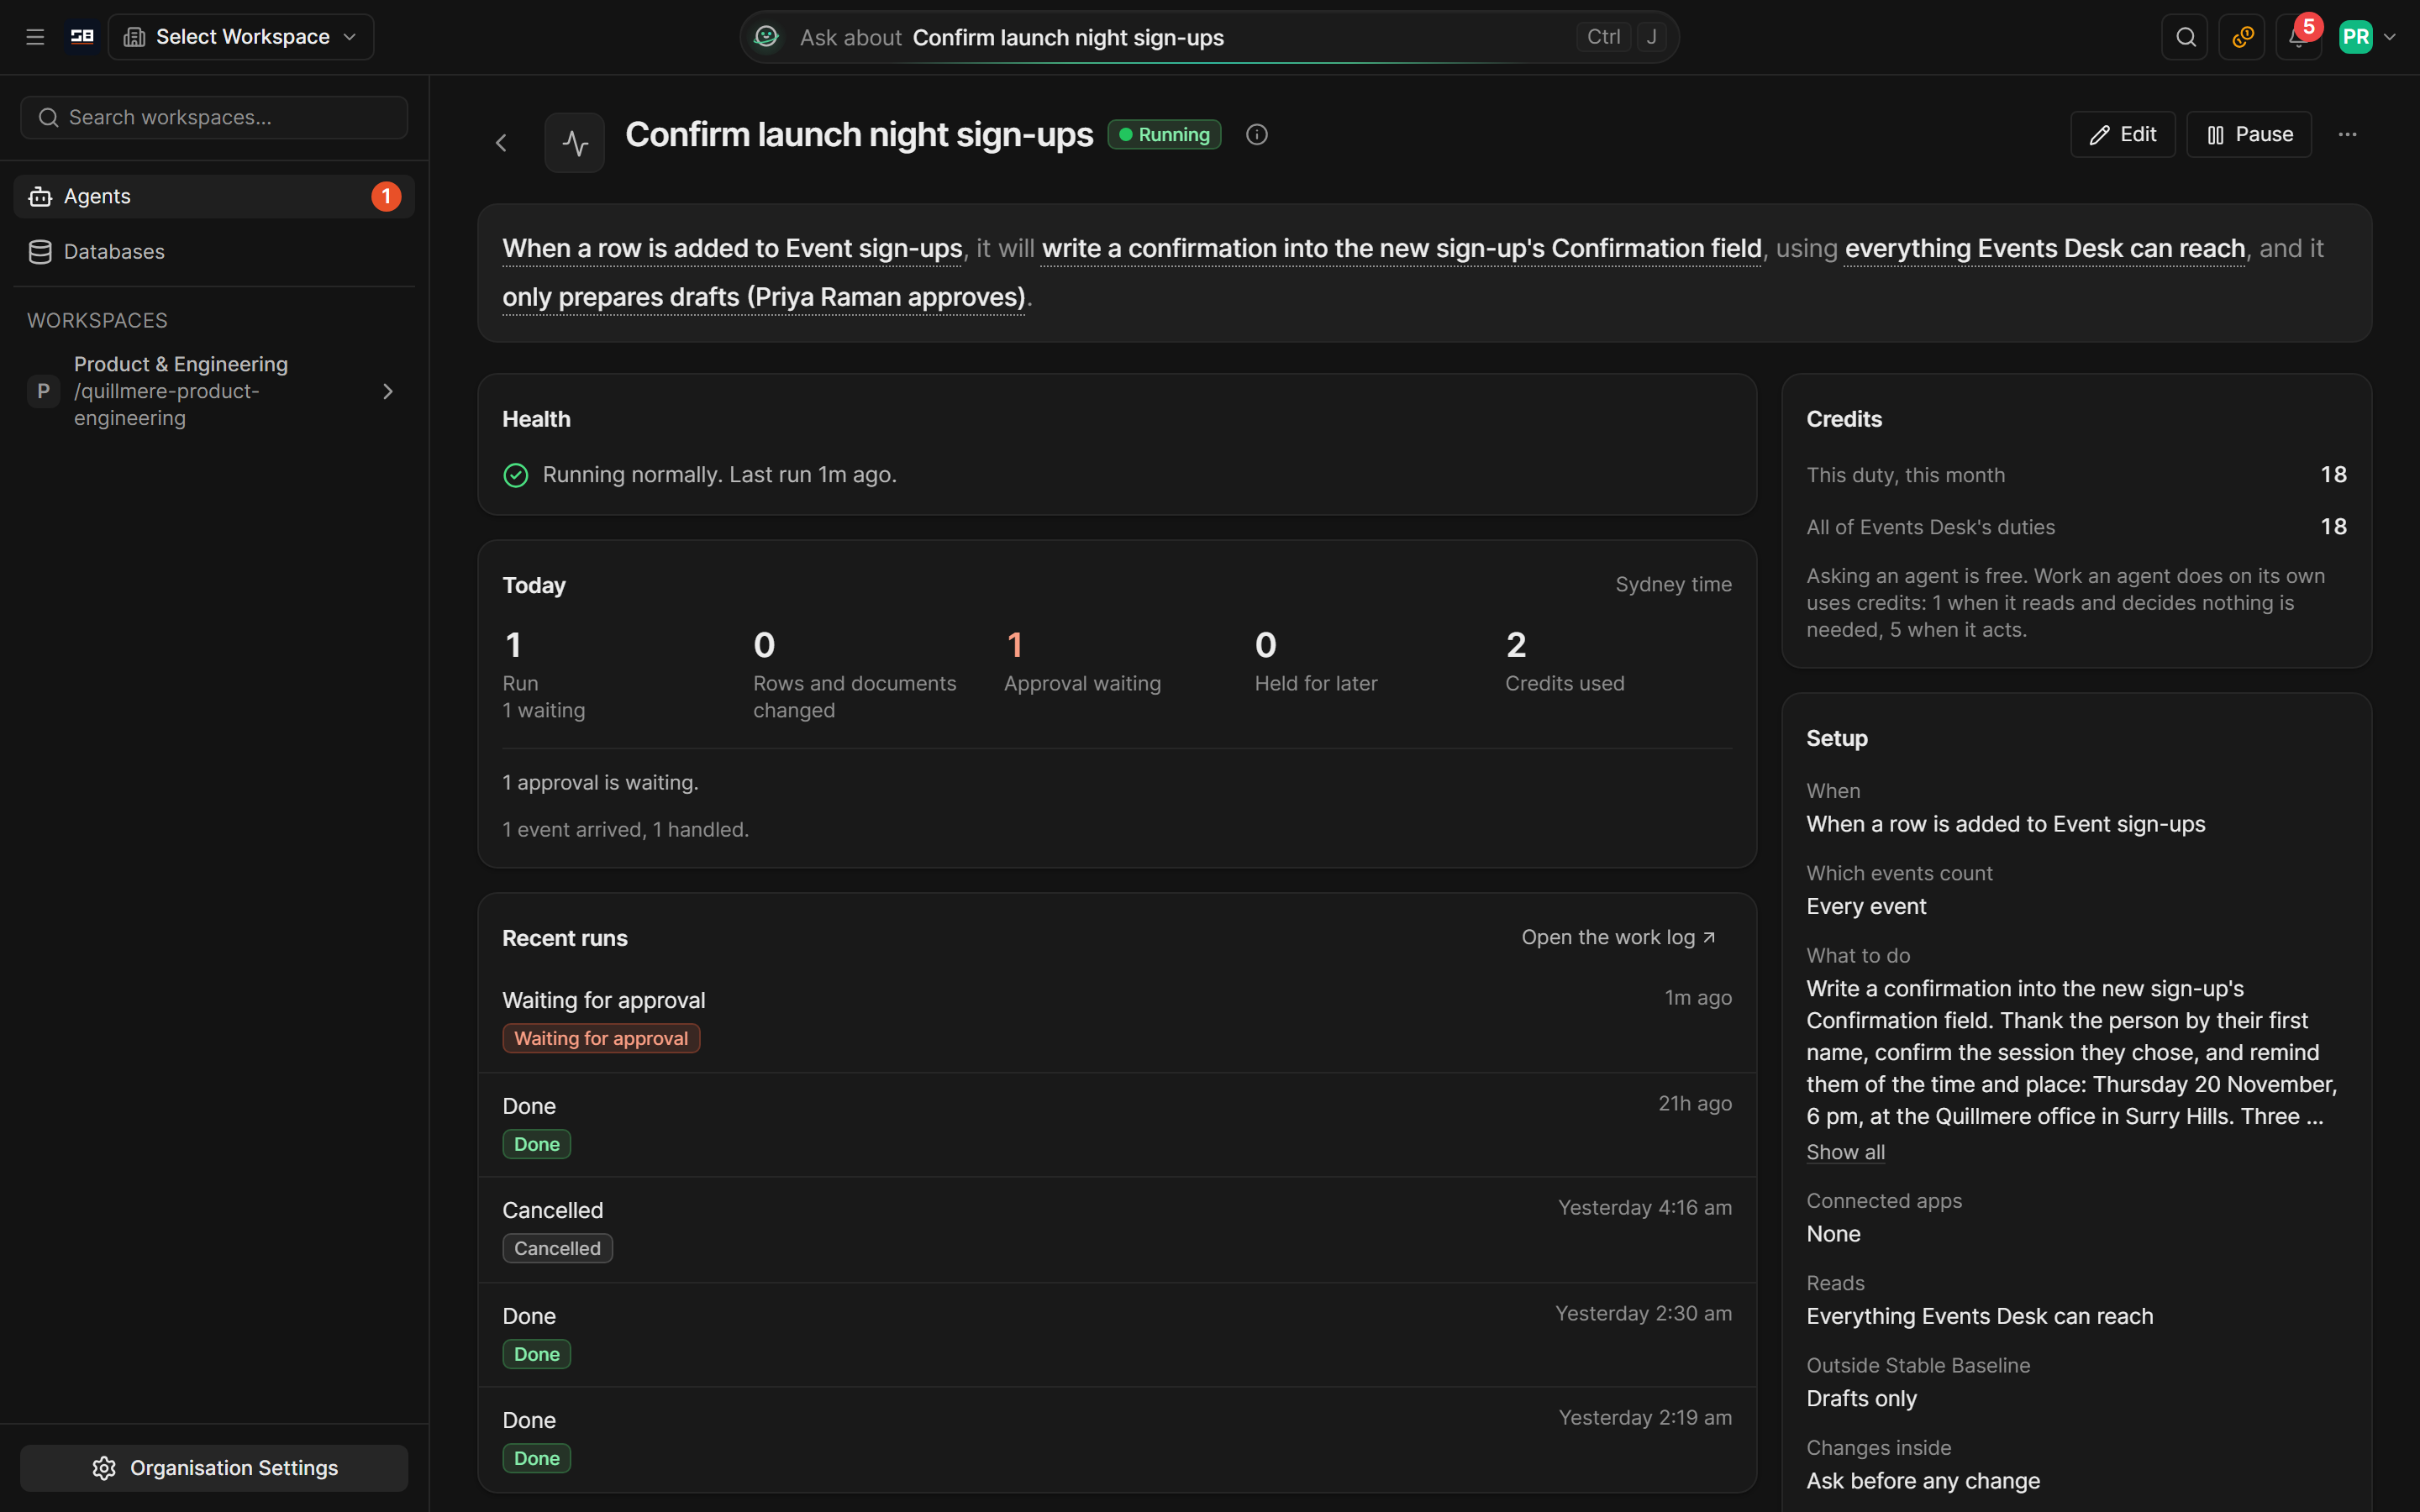Click 'All of Events Desk's duties' row
The height and width of the screenshot is (1512, 2420).
pos(2076,527)
